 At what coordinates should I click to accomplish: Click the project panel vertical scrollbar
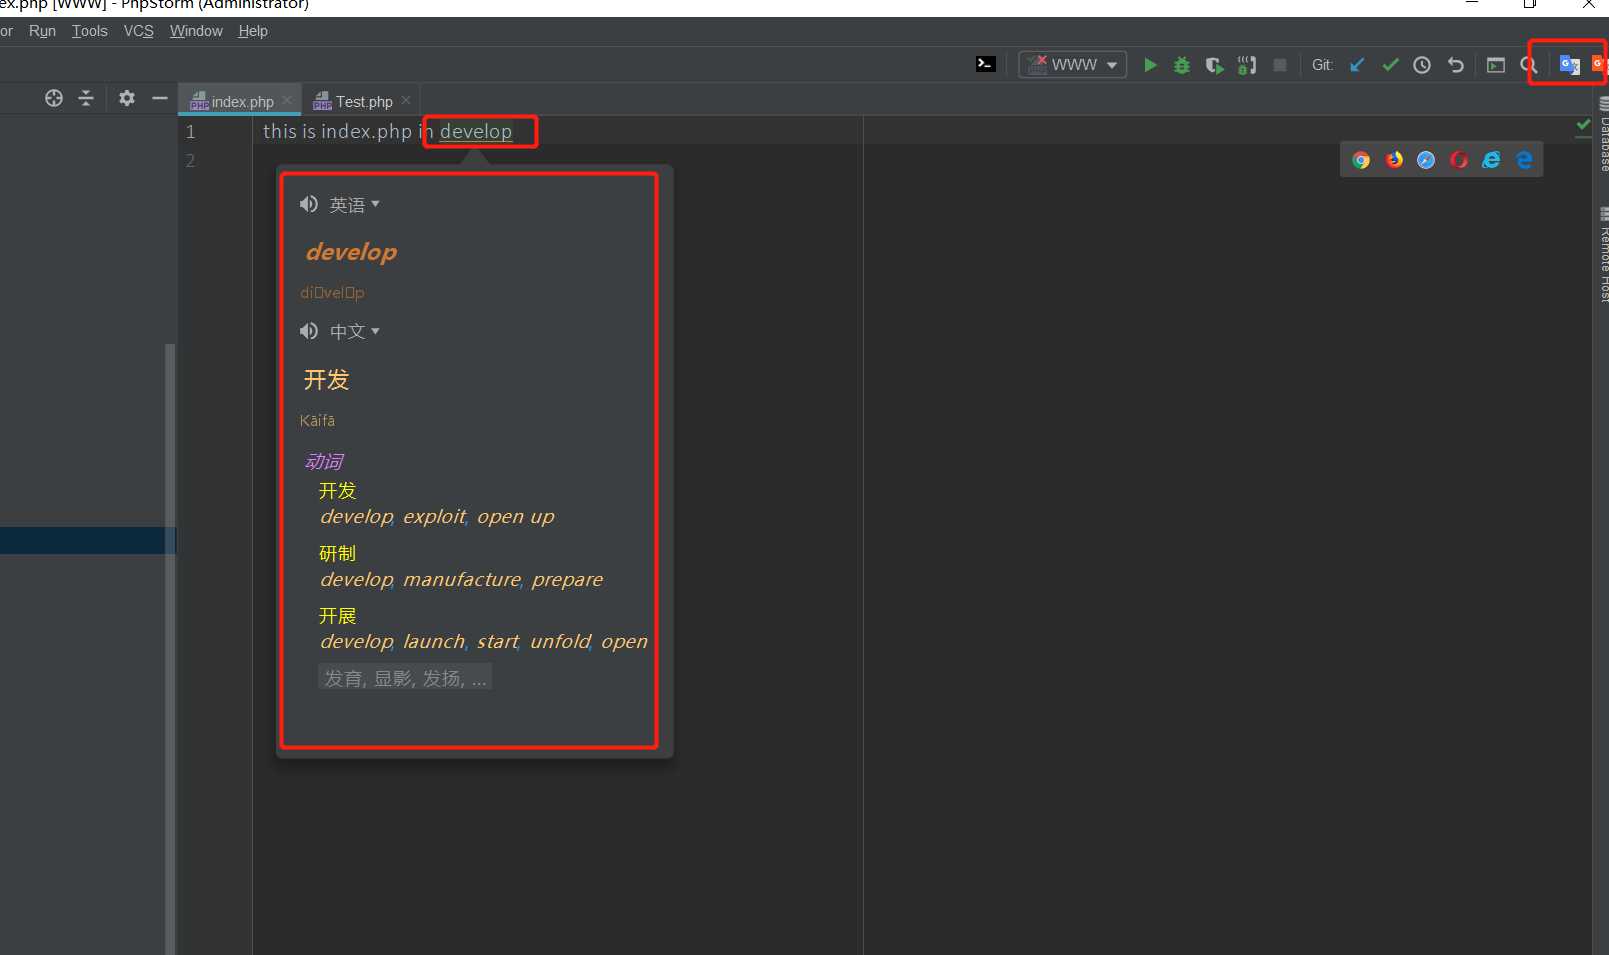170,648
